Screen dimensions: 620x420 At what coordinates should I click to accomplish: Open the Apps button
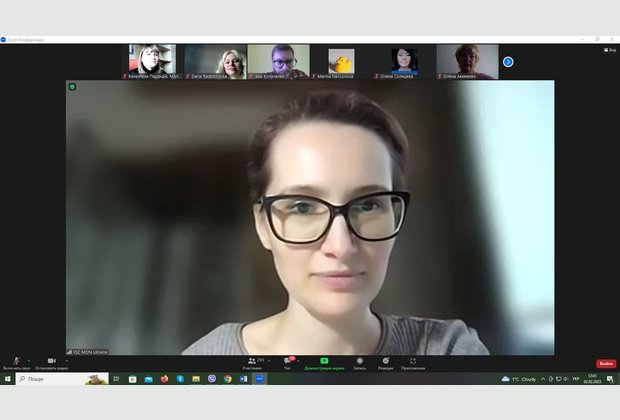pyautogui.click(x=413, y=363)
